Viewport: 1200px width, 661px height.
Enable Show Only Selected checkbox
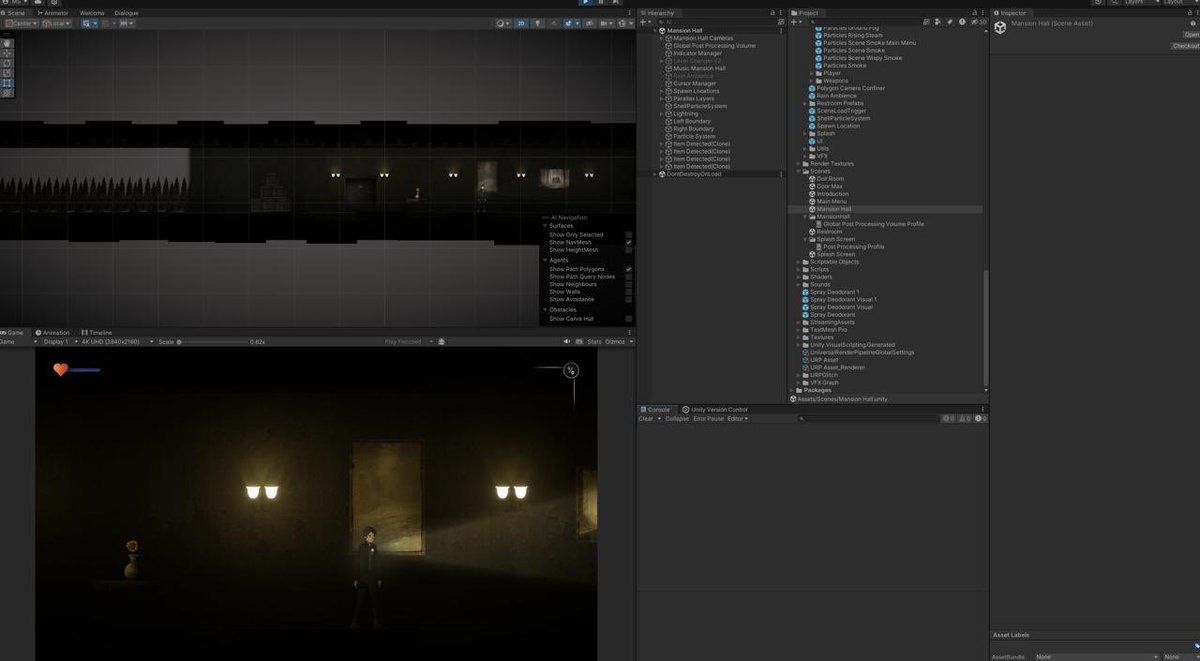tap(628, 234)
